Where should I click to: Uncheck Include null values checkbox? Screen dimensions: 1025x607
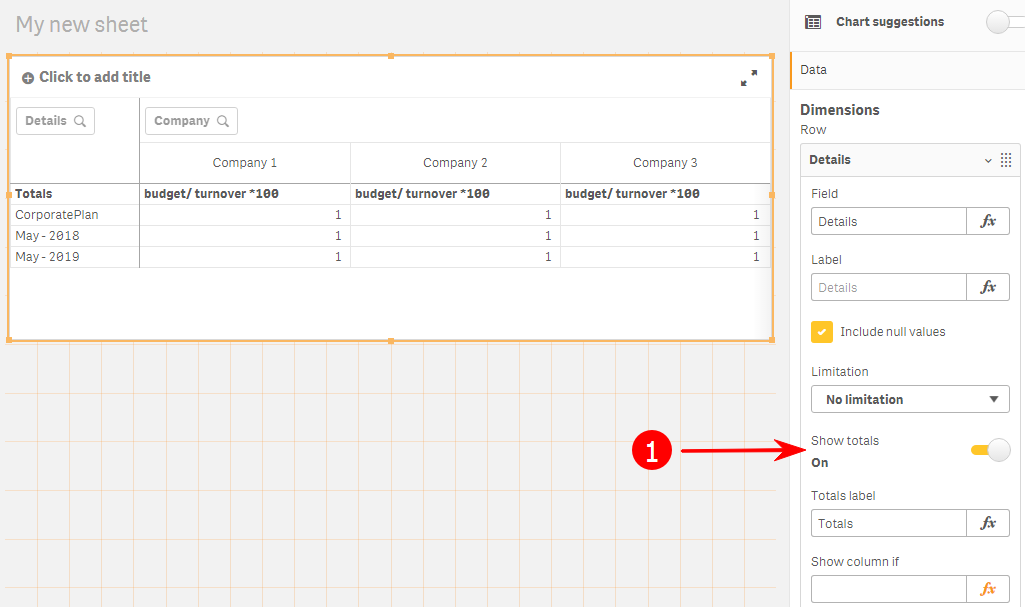pos(822,332)
